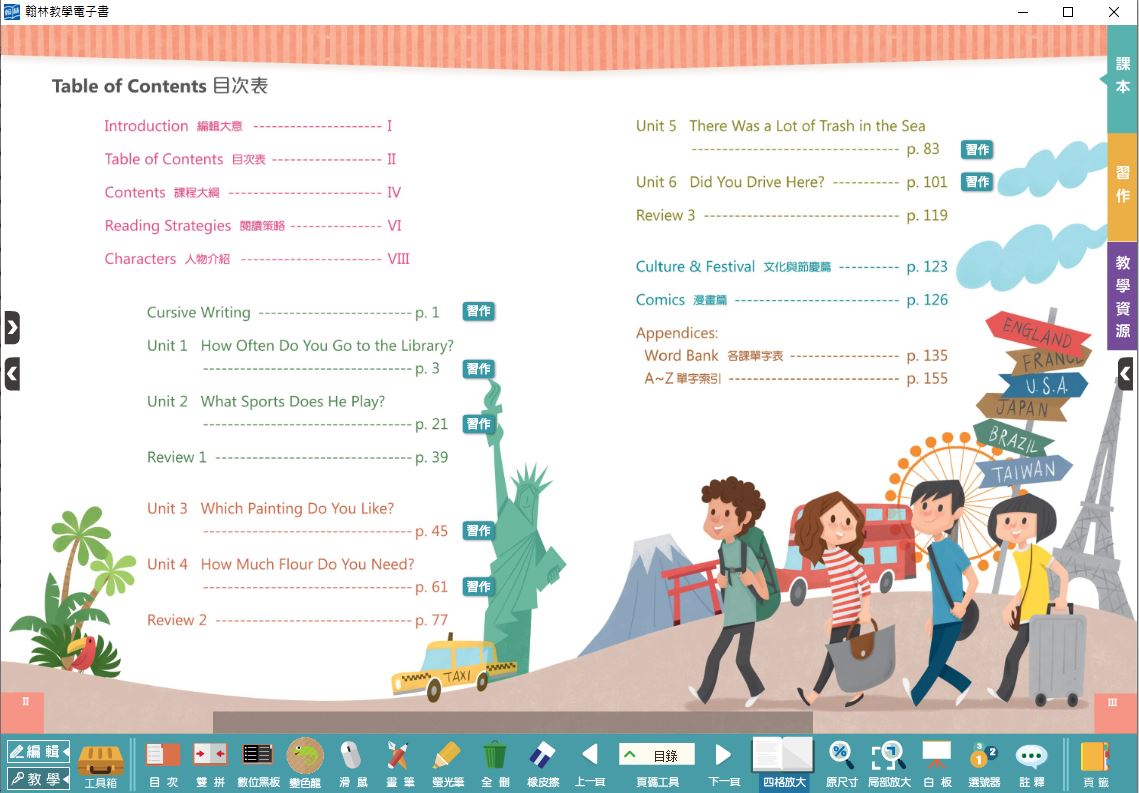Click page III corner marker
The width and height of the screenshot is (1139, 793).
[x=1112, y=703]
